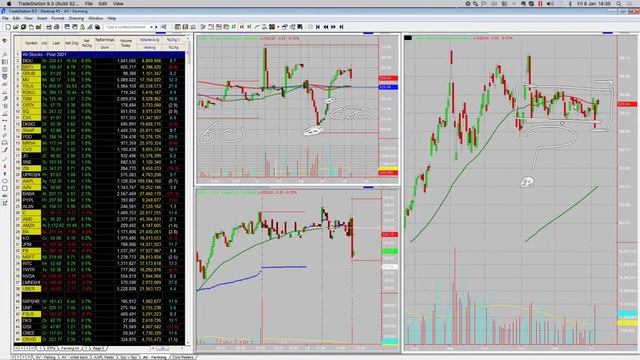
Task: Click the Open folder toolbar icon
Action: pos(16,27)
